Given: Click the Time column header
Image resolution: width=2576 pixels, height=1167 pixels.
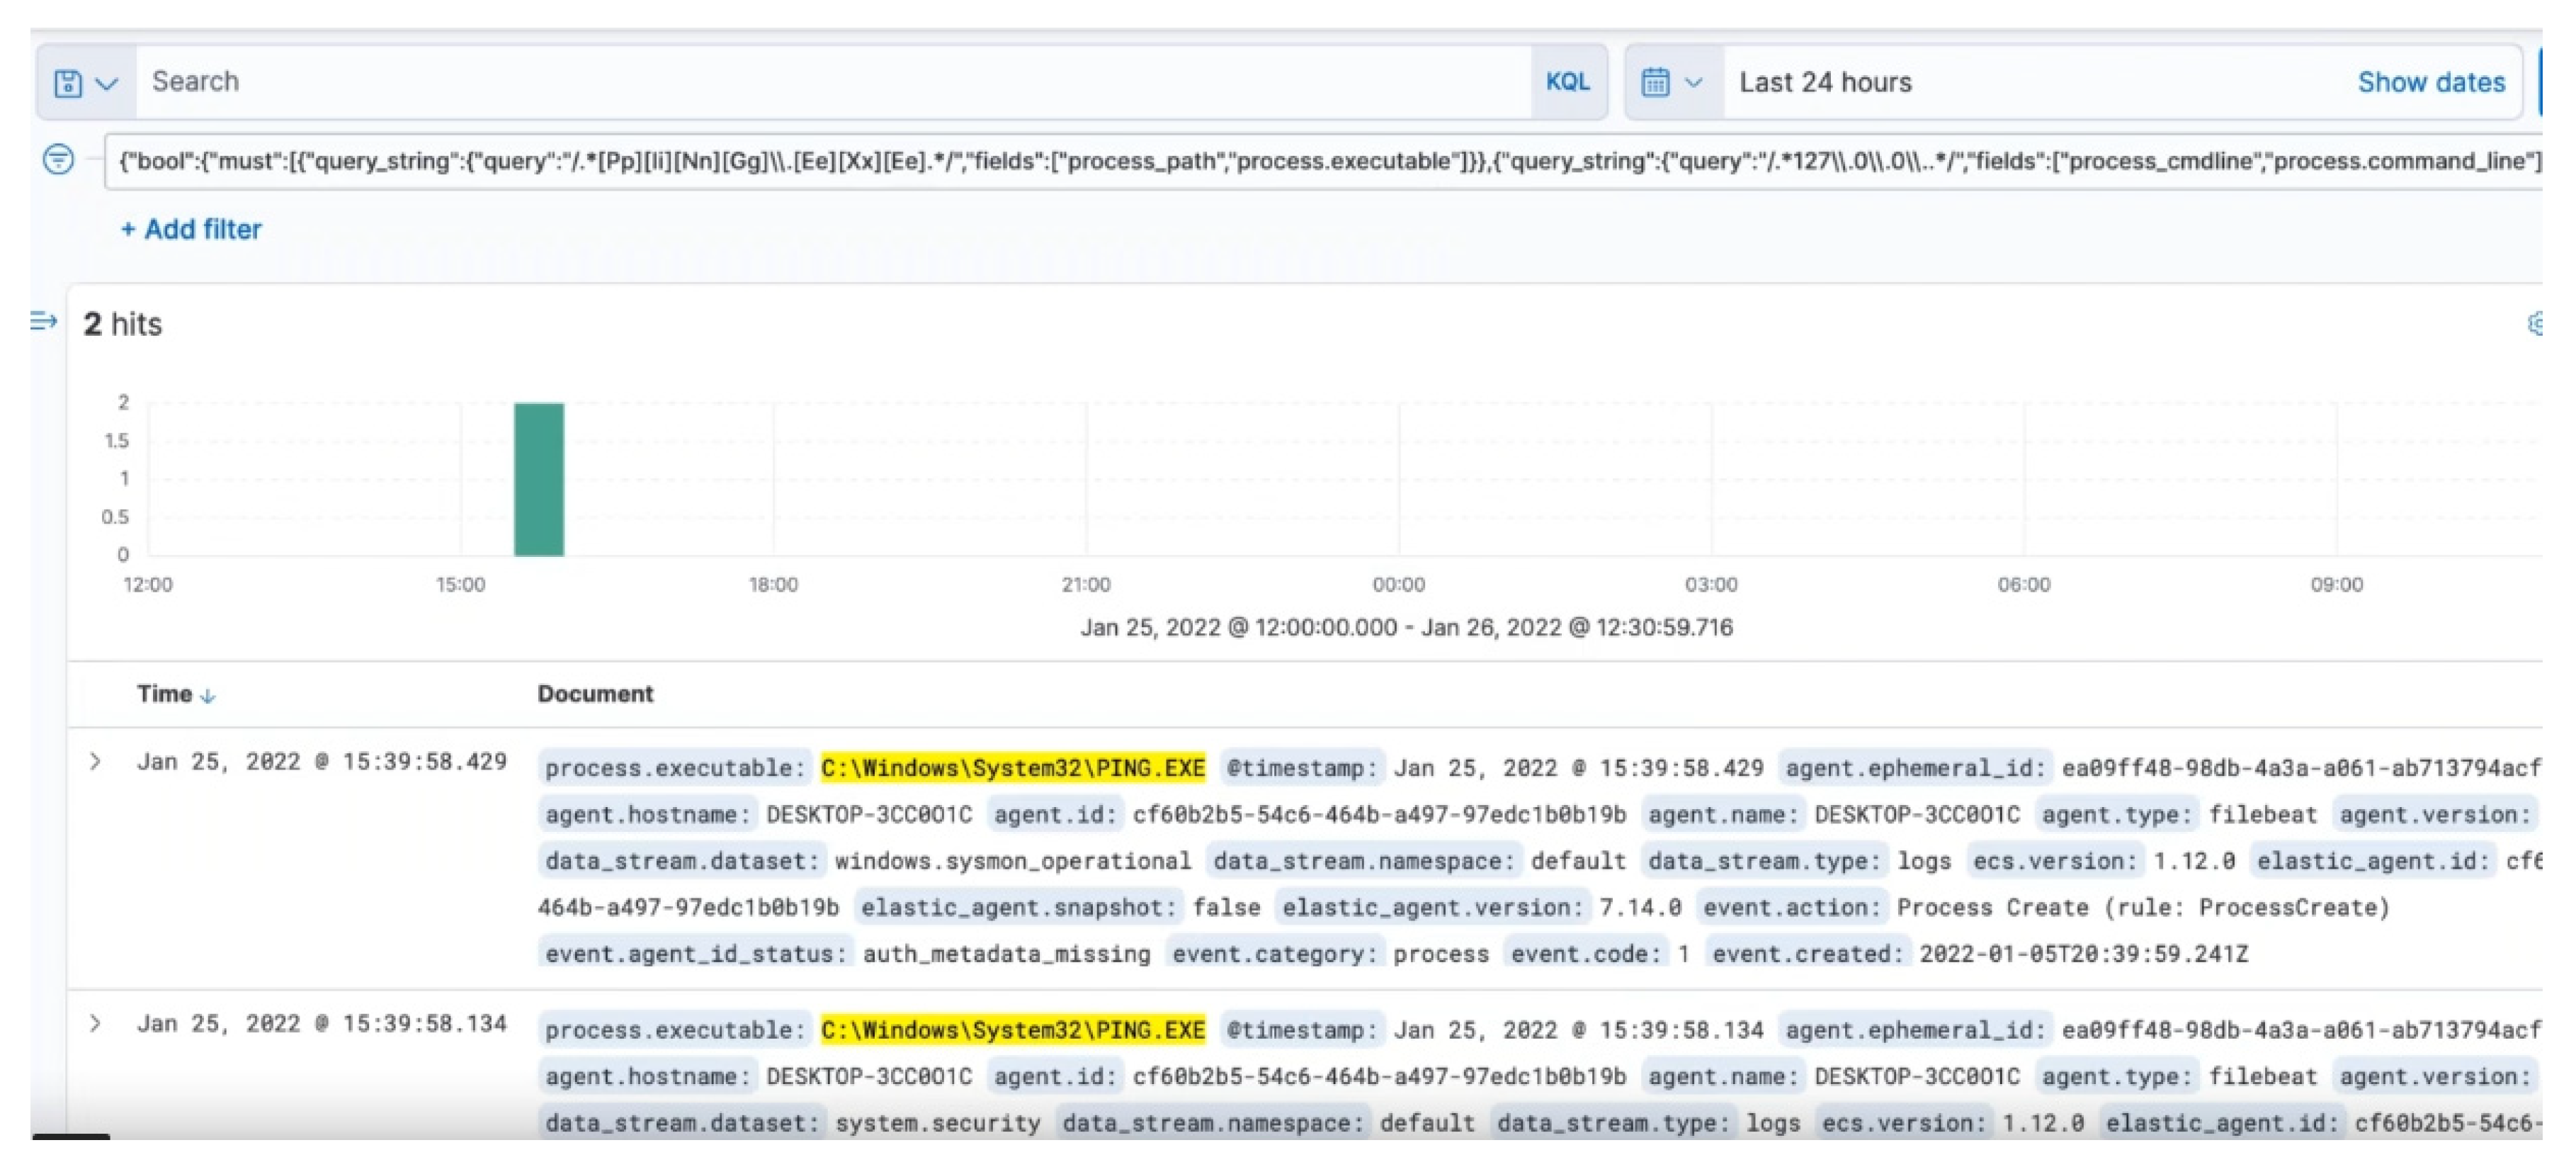Looking at the screenshot, I should [164, 694].
